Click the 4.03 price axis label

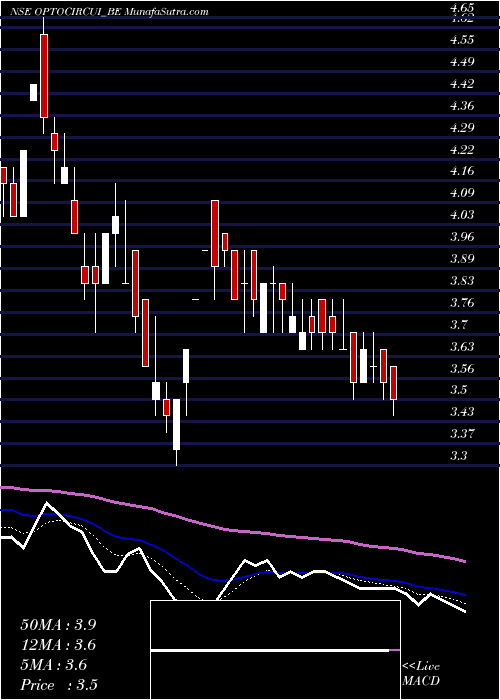pyautogui.click(x=462, y=215)
